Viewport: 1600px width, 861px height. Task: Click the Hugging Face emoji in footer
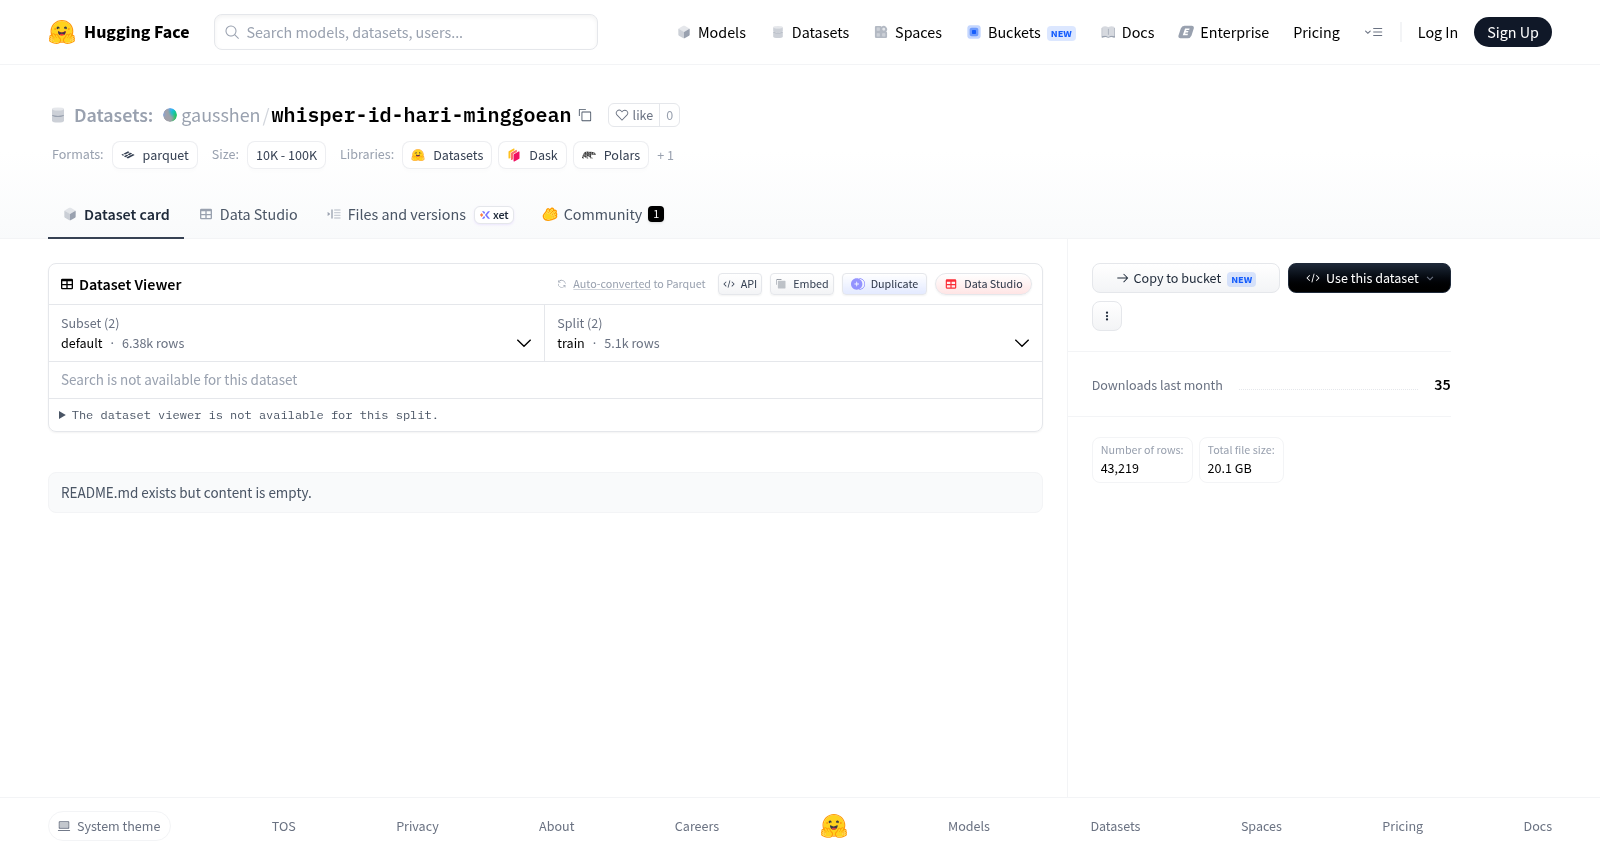834,826
